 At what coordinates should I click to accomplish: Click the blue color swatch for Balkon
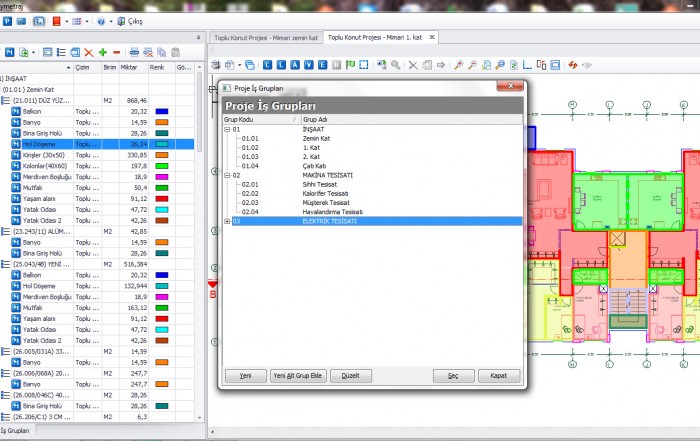coord(162,111)
